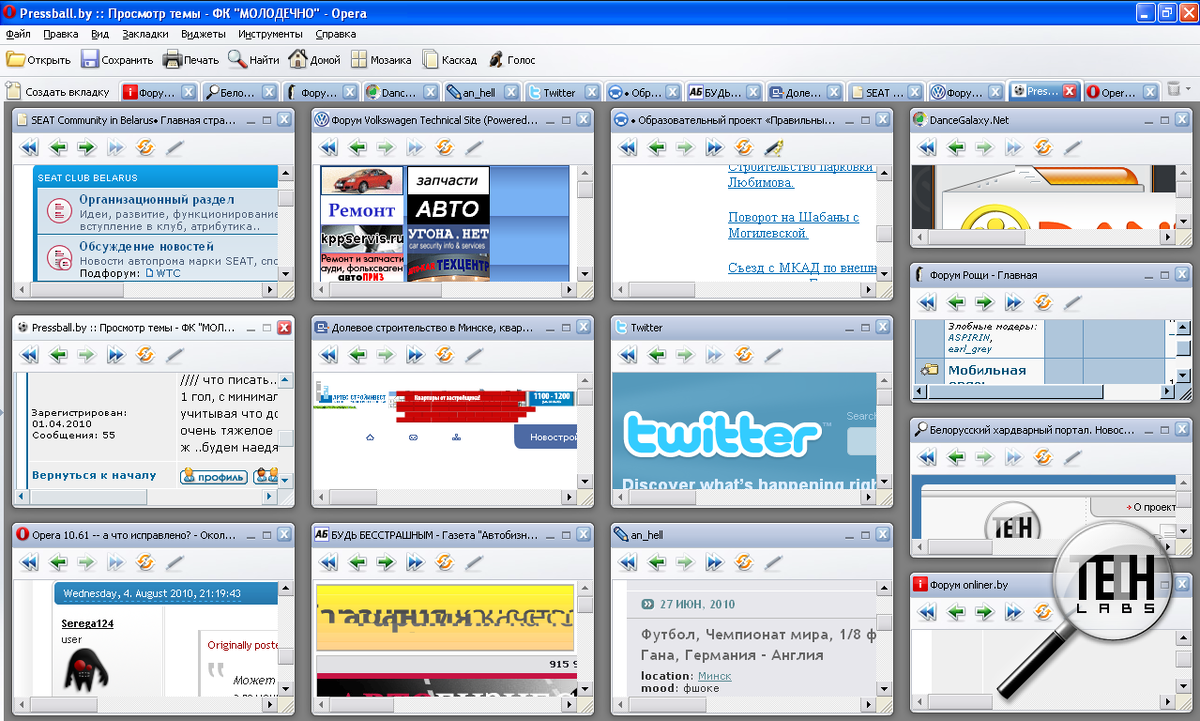Click fast forward in Образовательный проект window
This screenshot has width=1200, height=721.
pos(714,147)
